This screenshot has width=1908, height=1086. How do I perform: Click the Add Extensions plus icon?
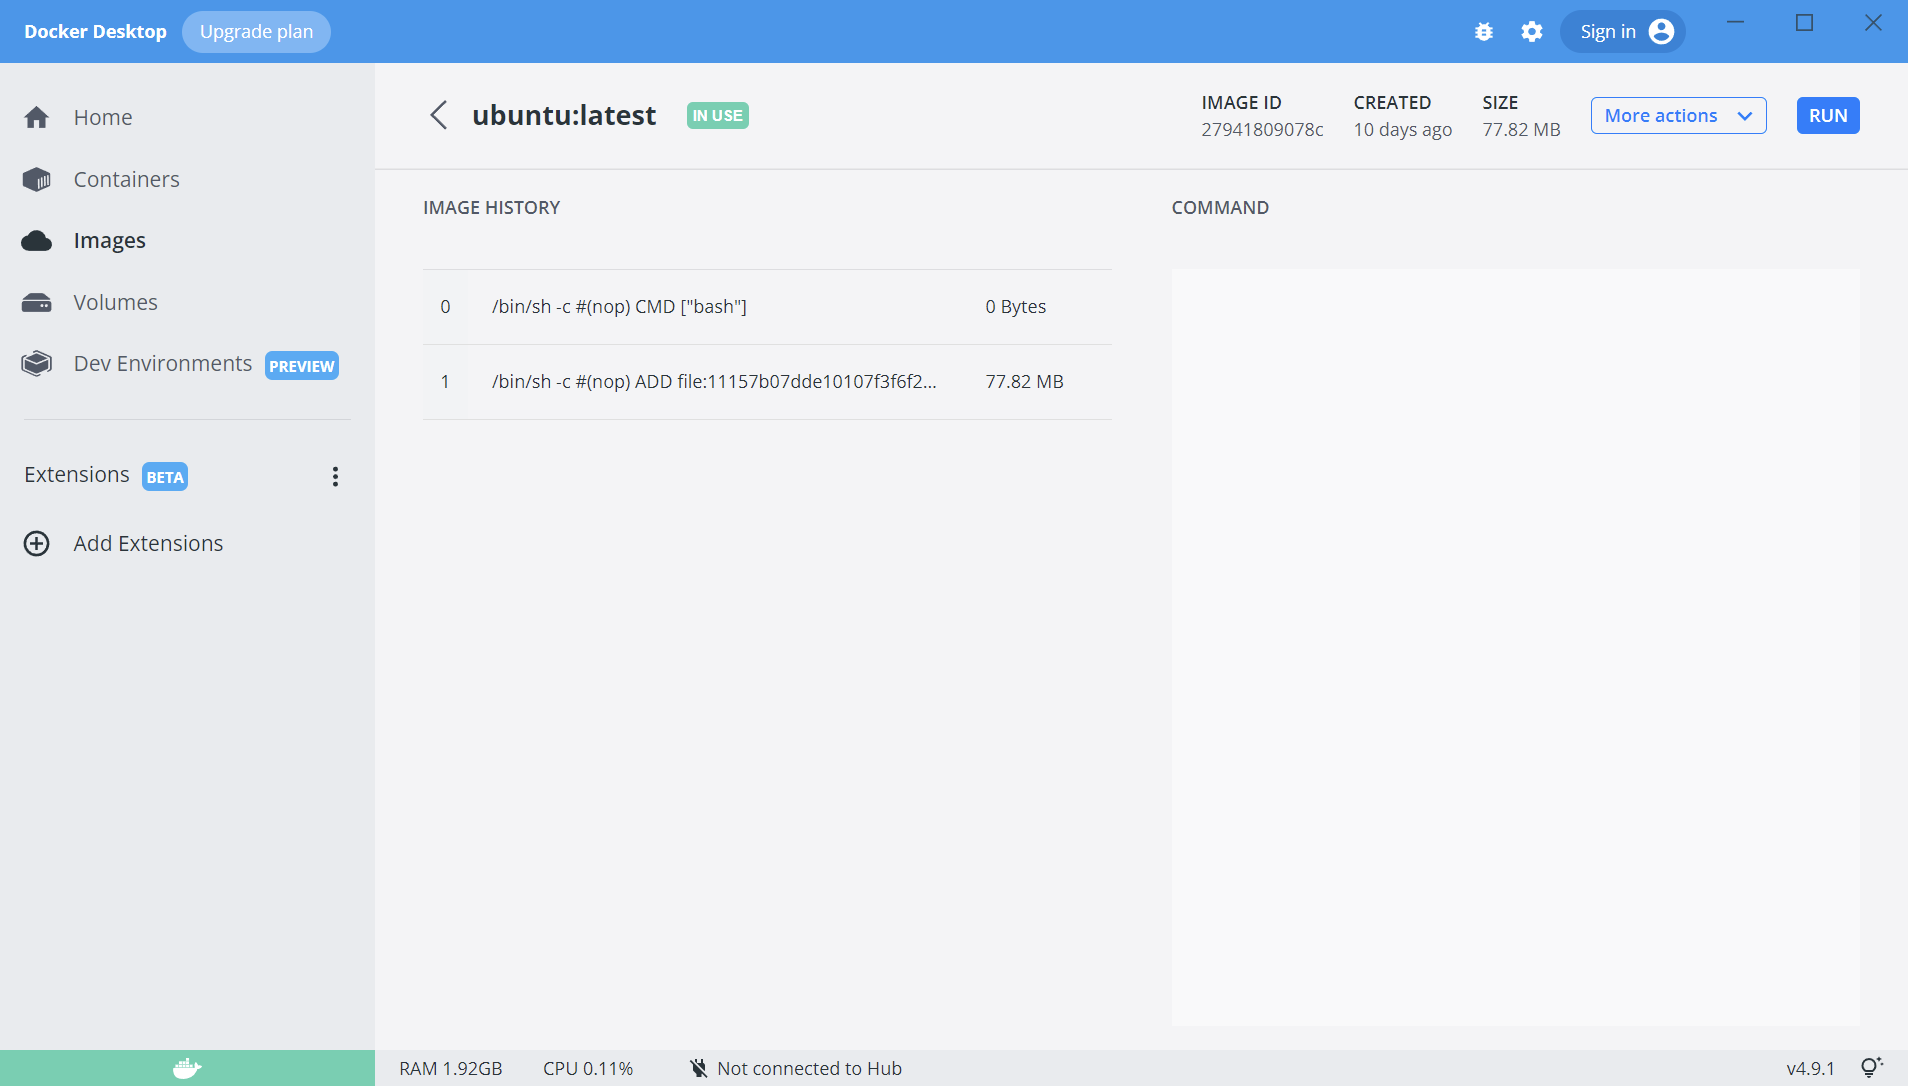point(36,543)
